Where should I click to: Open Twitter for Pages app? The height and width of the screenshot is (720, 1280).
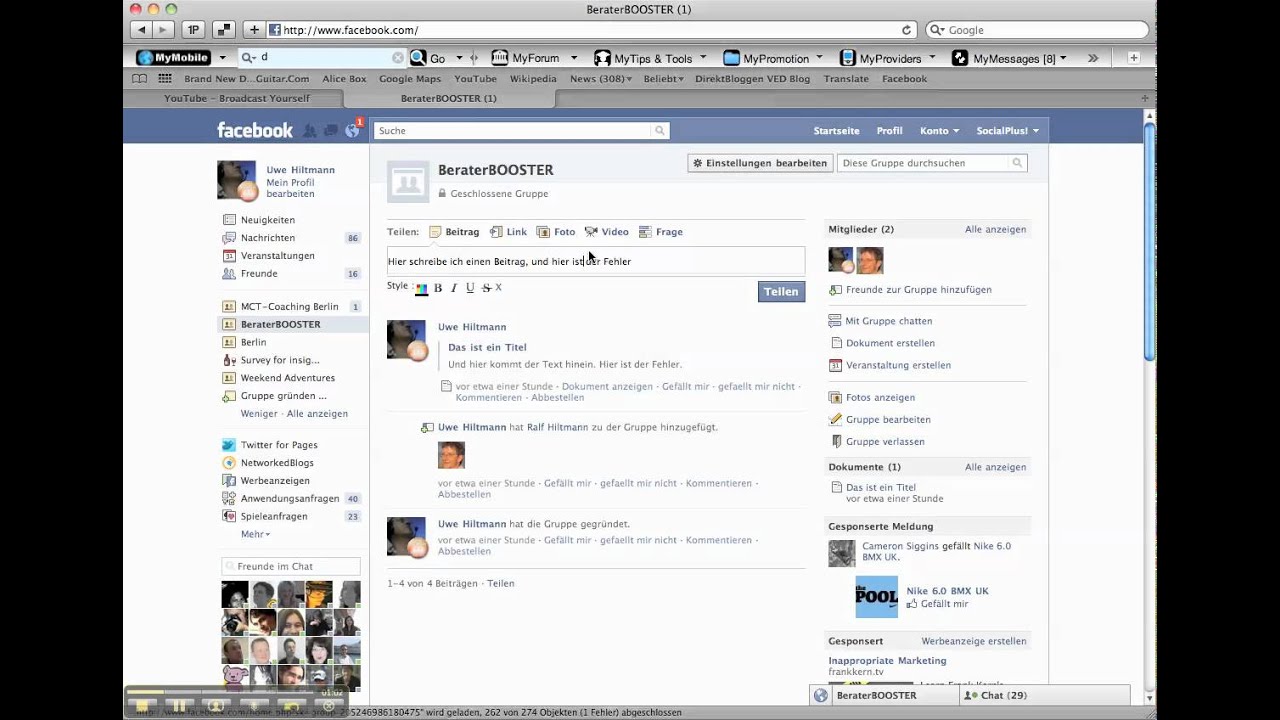click(x=278, y=445)
